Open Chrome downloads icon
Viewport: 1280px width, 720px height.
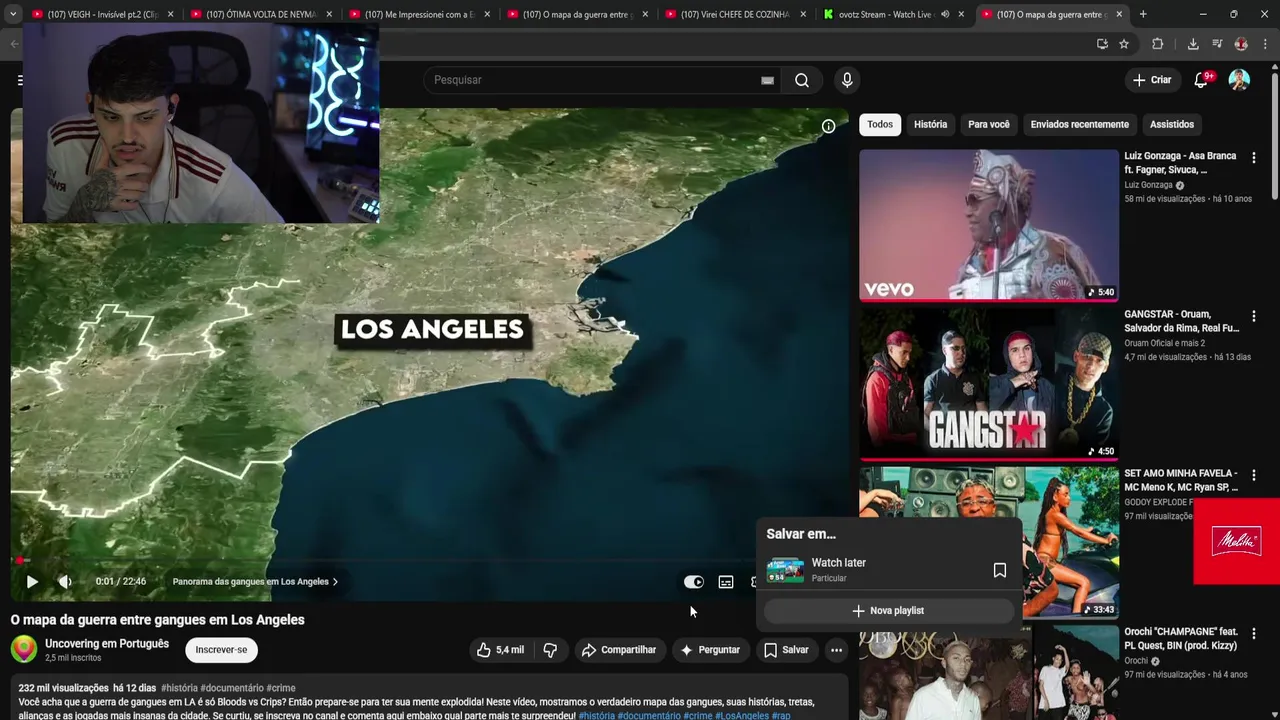1193,44
